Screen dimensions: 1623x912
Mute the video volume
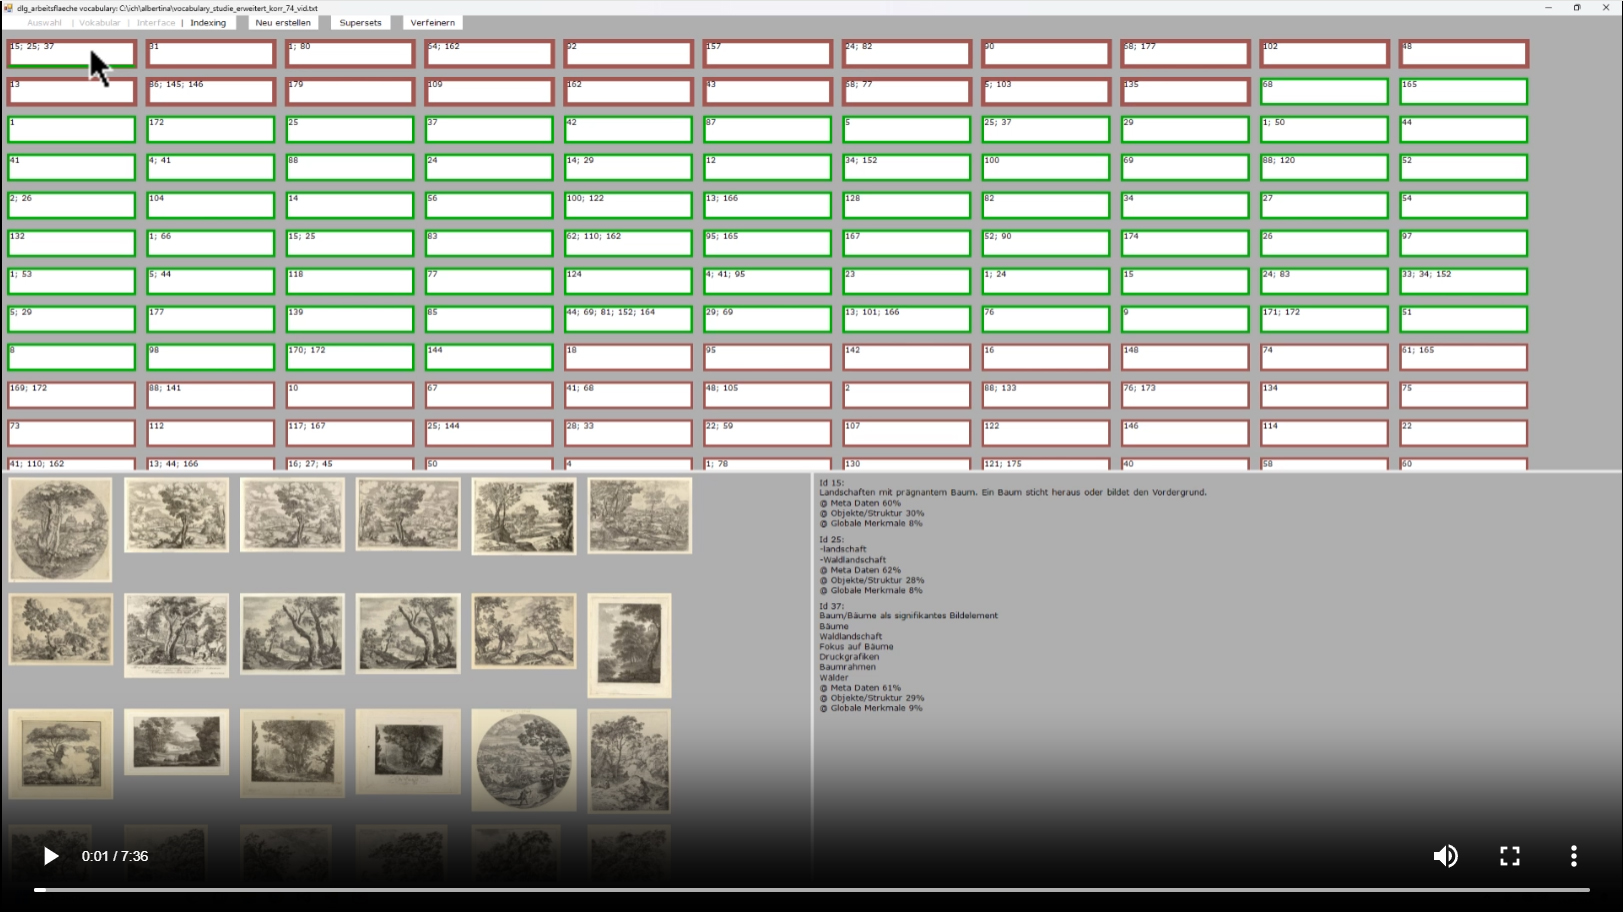tap(1445, 856)
